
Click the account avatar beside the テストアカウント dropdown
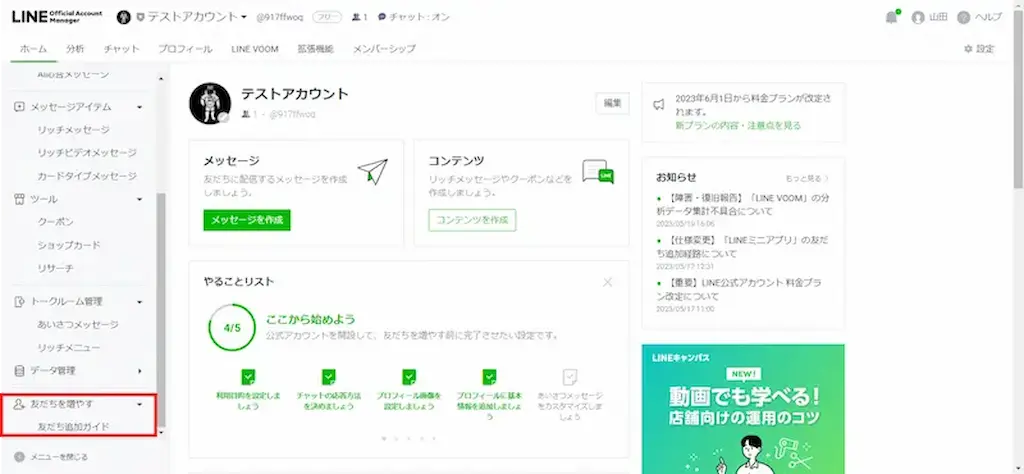[123, 17]
